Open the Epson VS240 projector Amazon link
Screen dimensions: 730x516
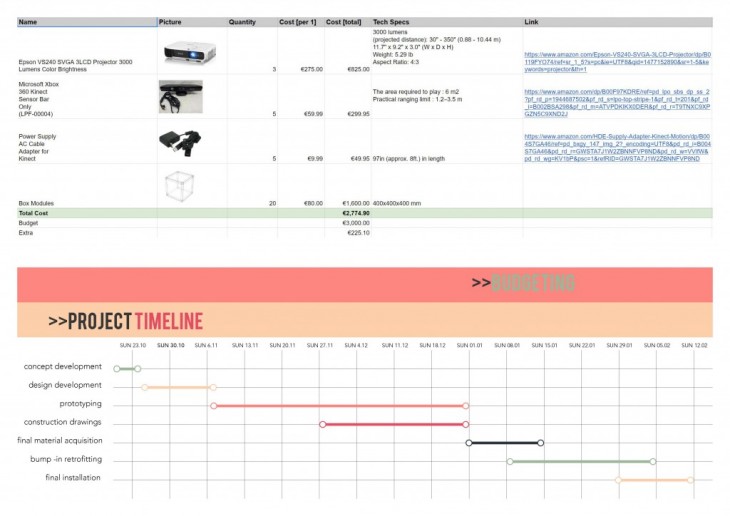tap(617, 62)
